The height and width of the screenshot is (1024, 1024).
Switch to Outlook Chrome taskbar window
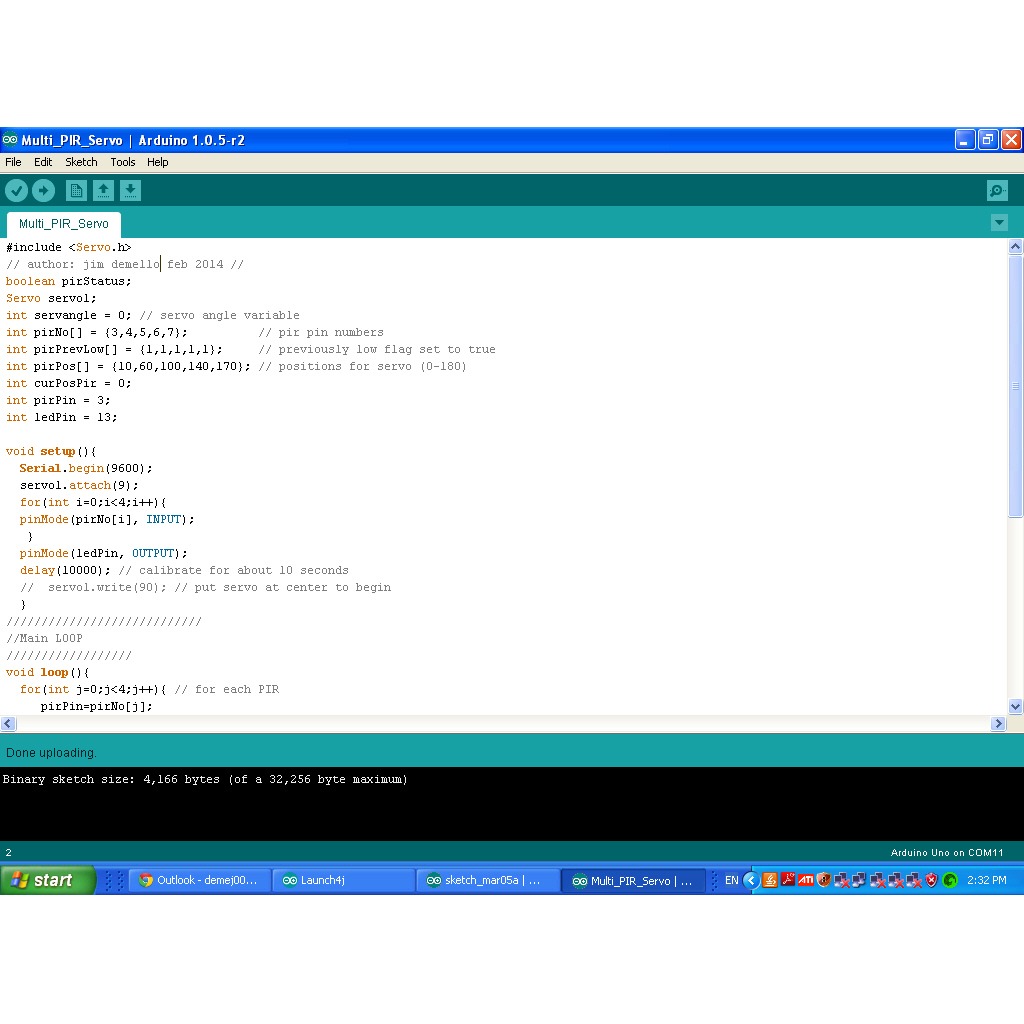pyautogui.click(x=202, y=880)
